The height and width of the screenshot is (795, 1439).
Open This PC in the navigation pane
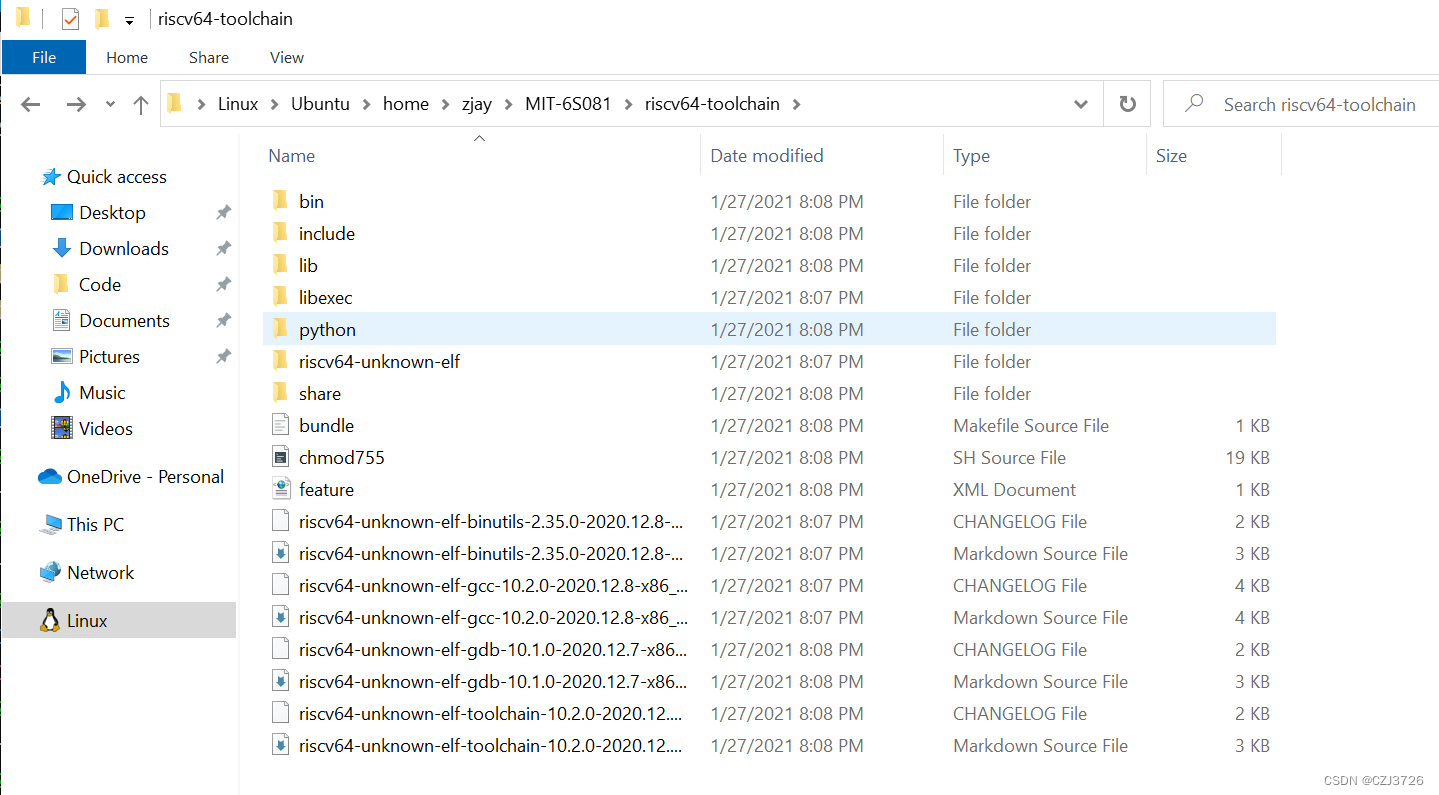point(94,523)
